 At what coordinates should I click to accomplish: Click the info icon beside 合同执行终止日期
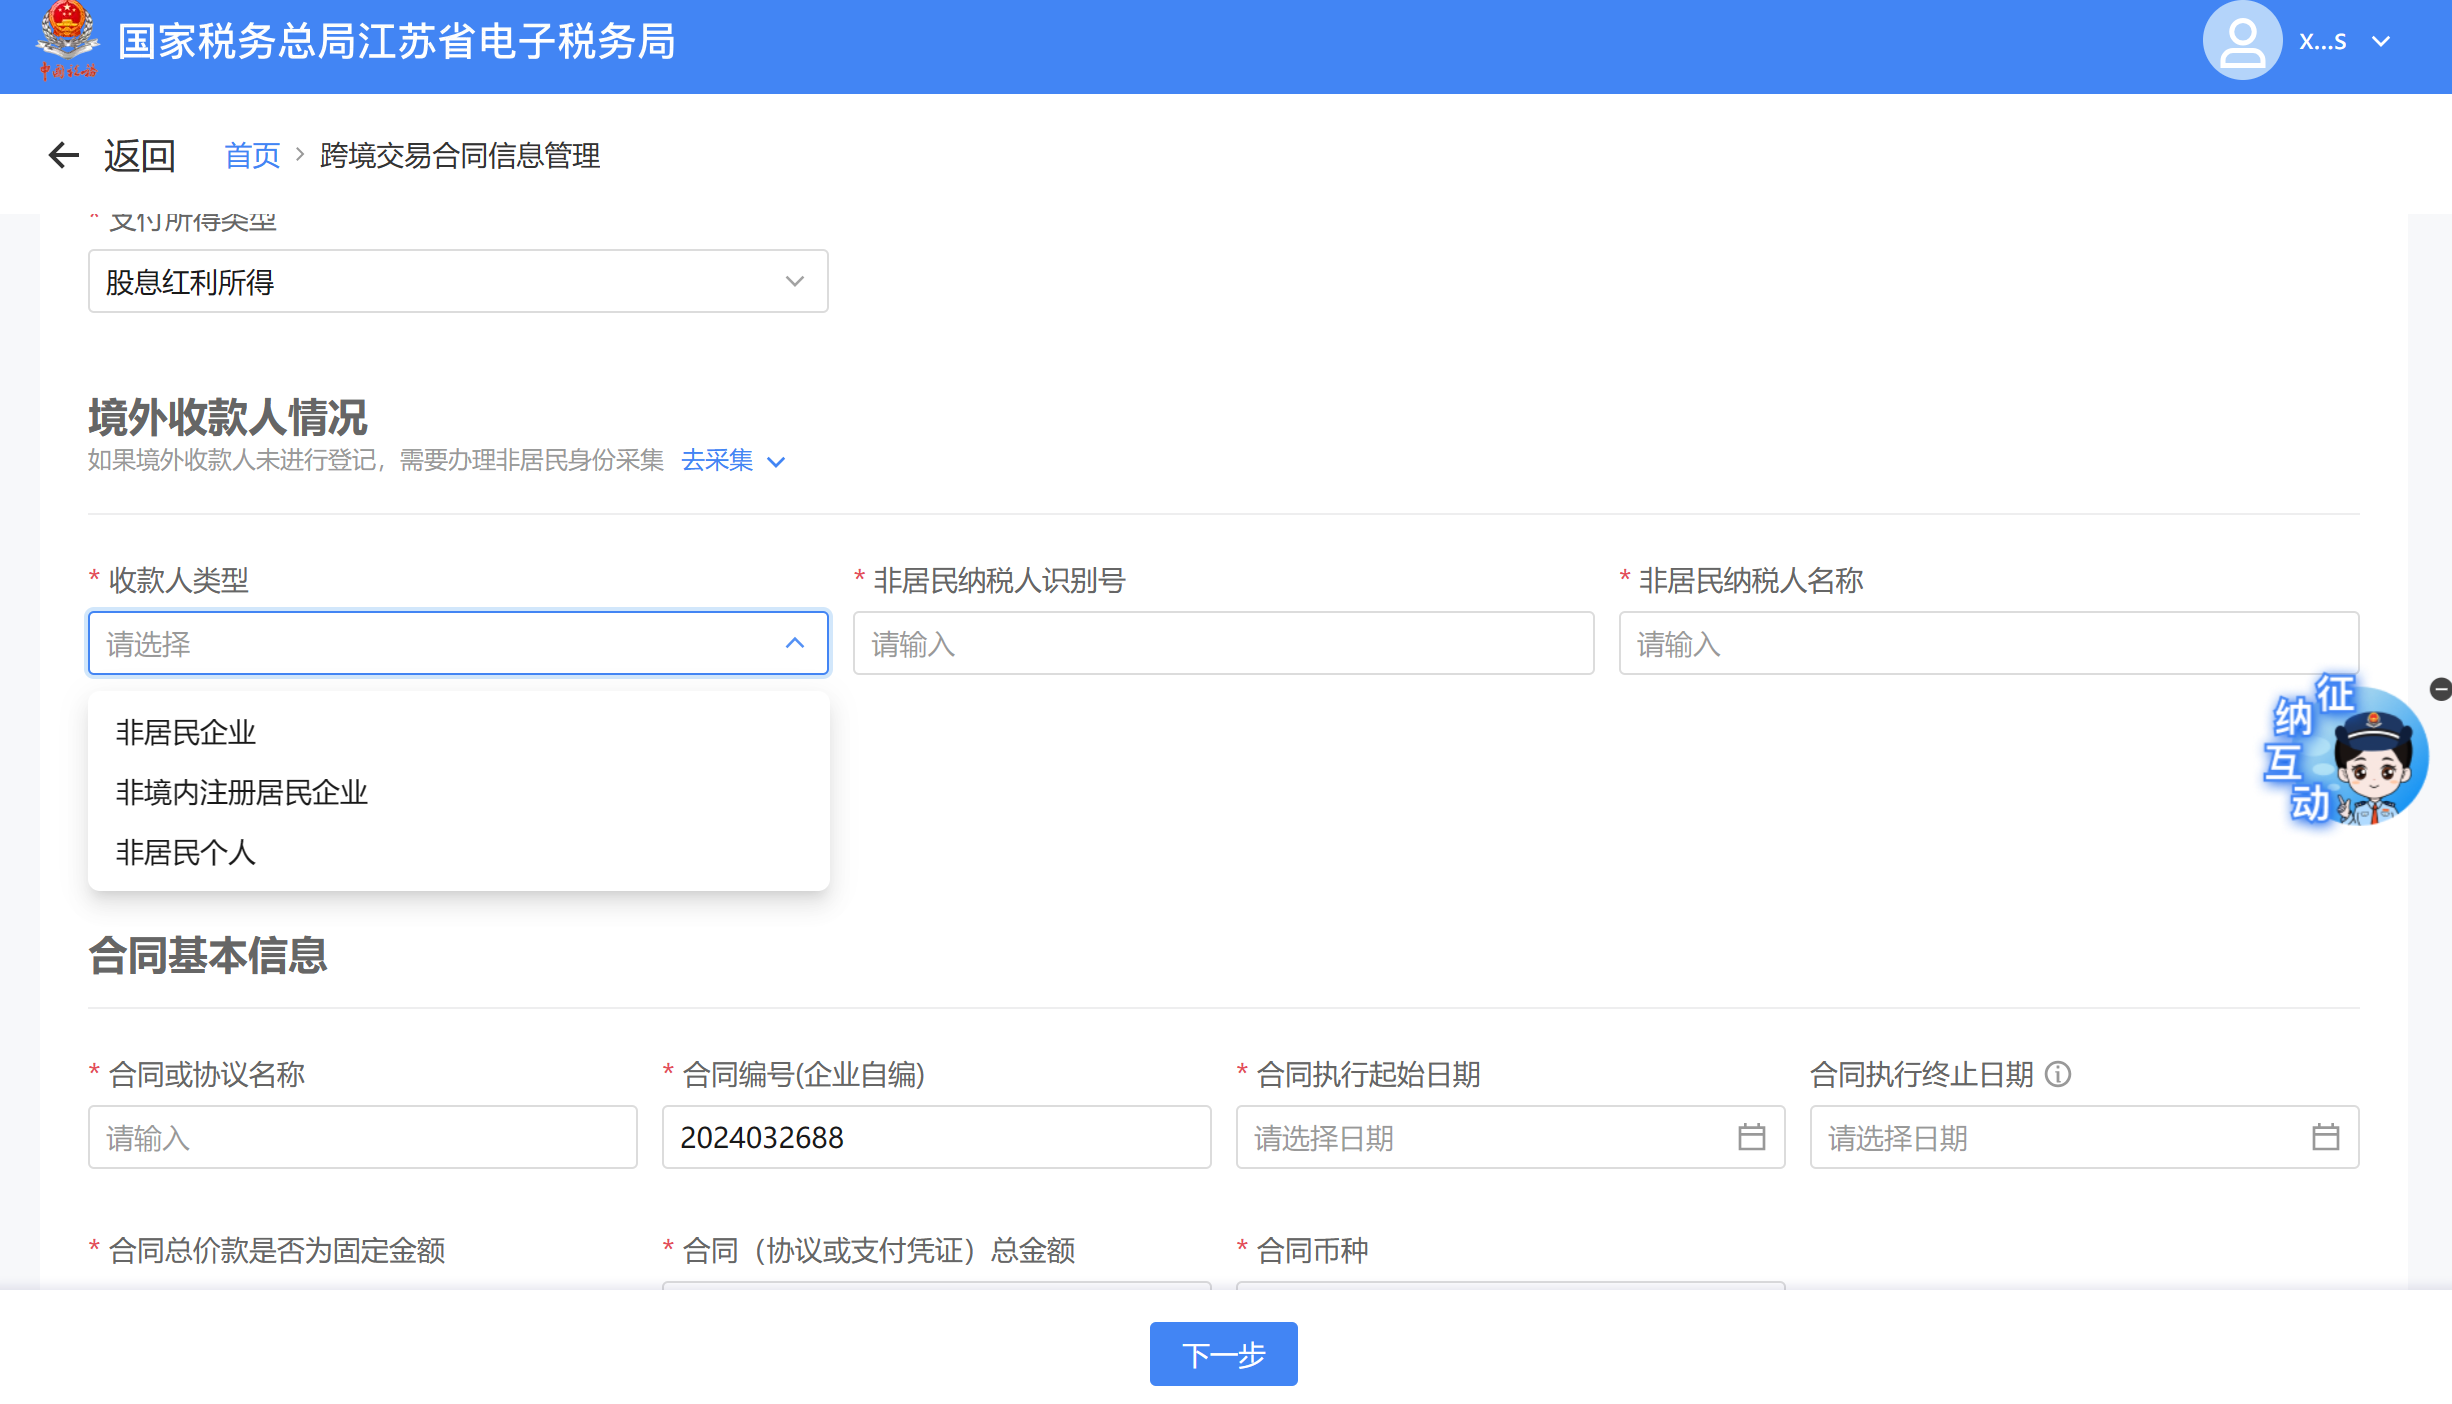[2058, 1074]
